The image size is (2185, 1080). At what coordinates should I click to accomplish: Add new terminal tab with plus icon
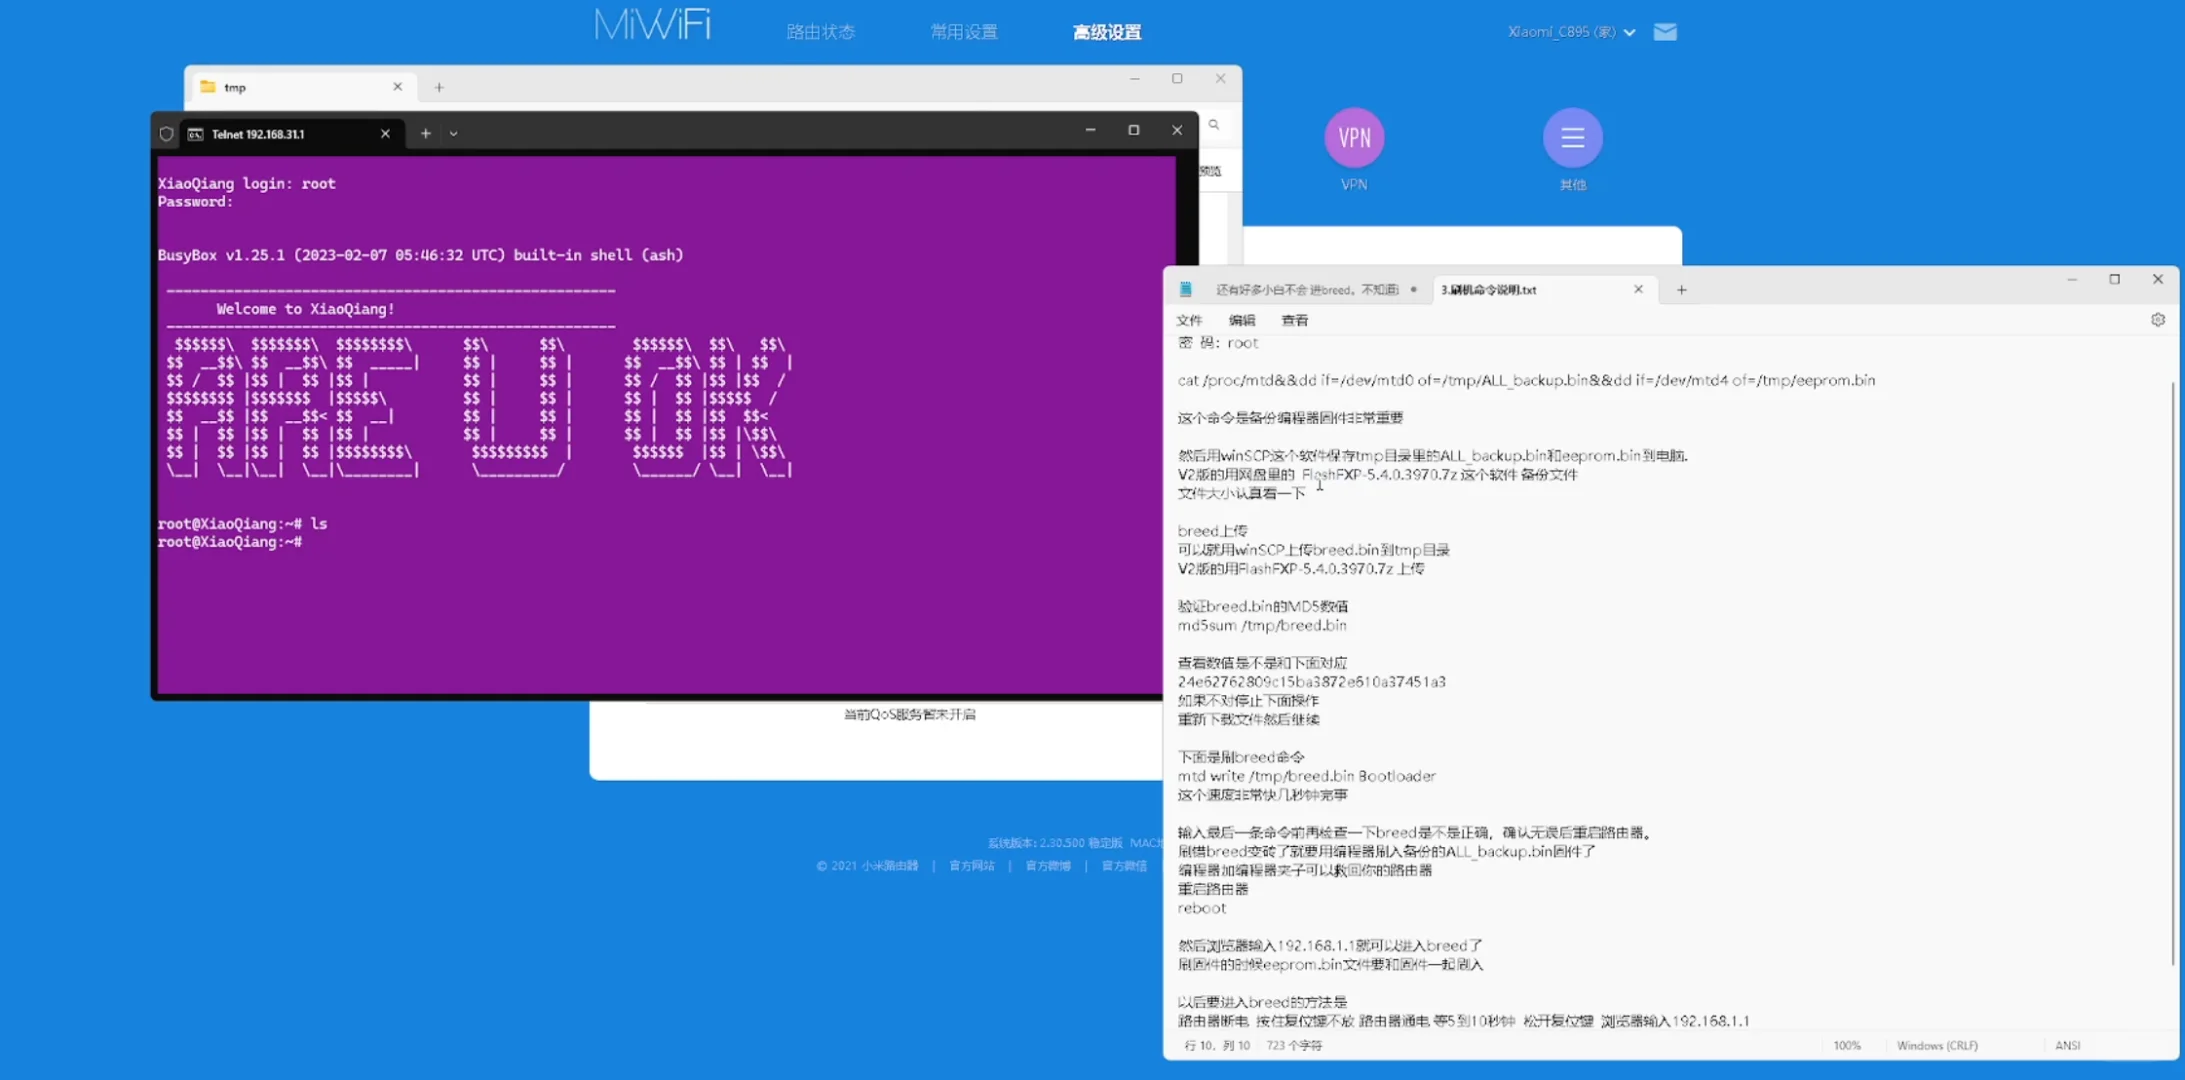coord(425,133)
